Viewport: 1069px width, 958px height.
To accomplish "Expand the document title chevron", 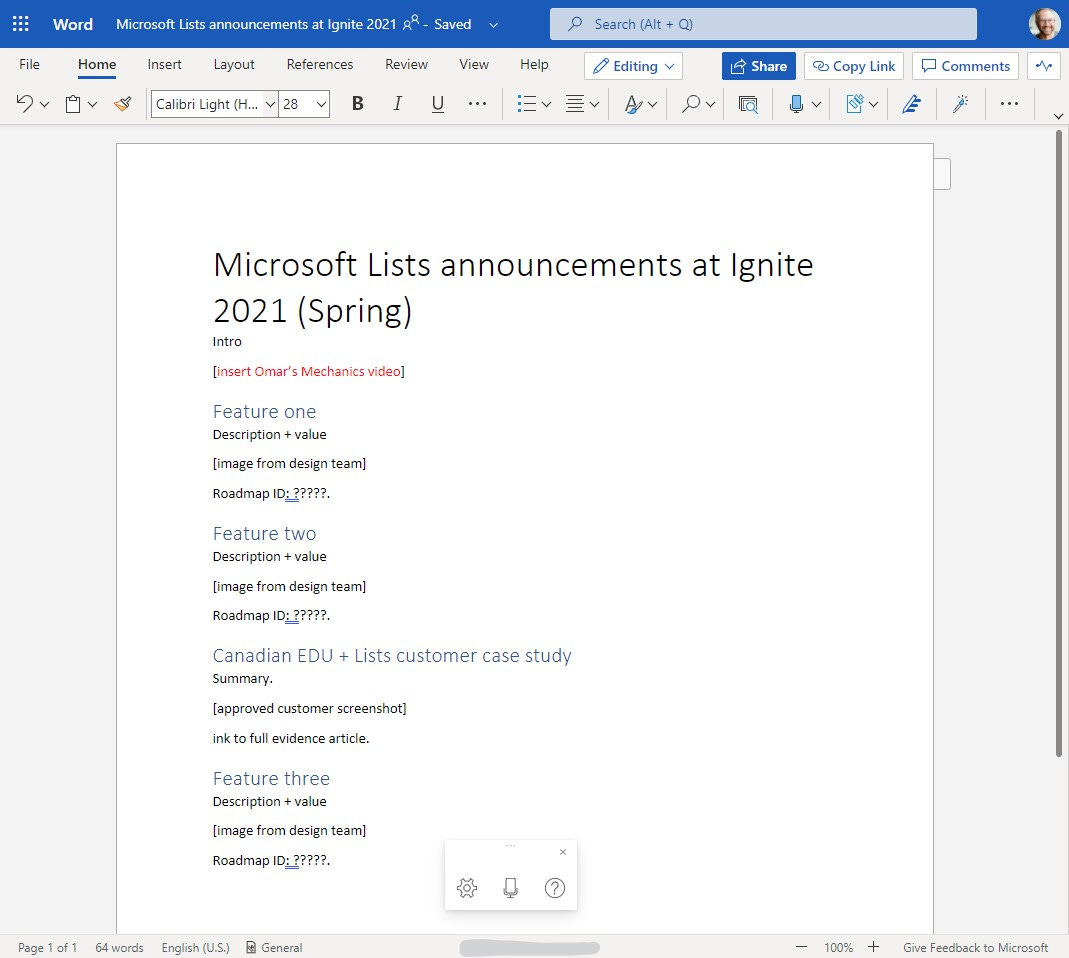I will pos(494,25).
